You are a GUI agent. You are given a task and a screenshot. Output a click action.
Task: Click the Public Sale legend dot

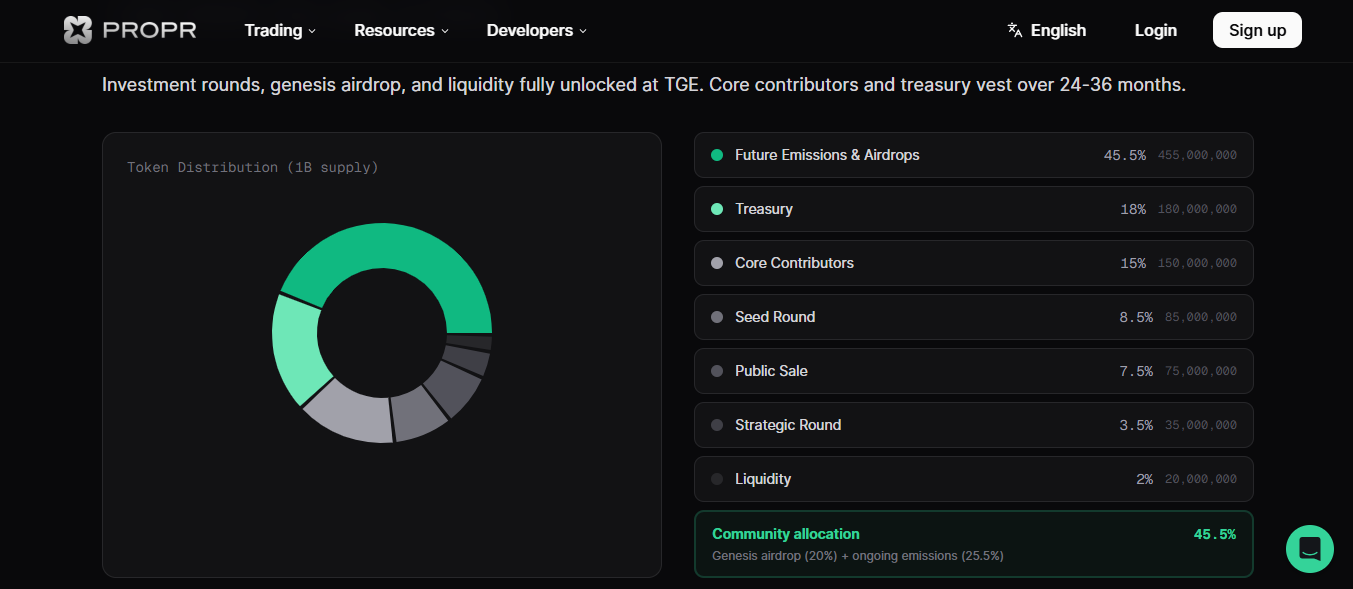[716, 371]
